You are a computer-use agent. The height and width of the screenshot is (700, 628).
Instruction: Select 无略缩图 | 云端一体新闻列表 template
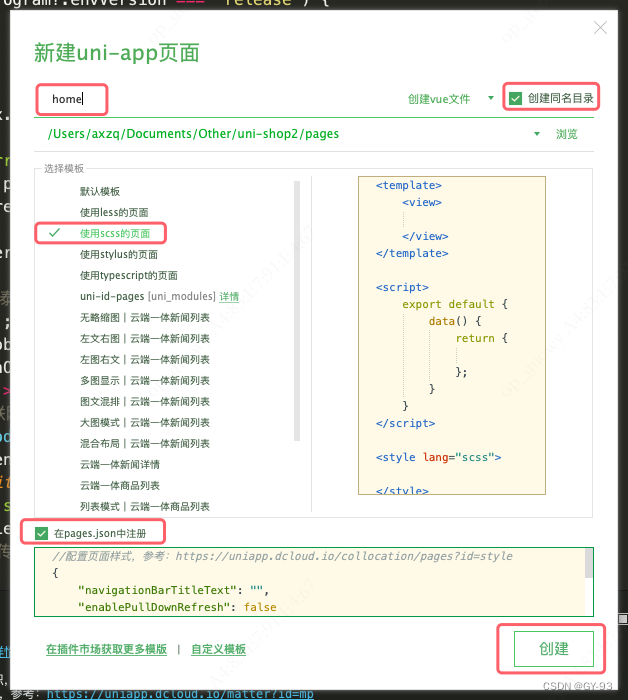point(145,317)
